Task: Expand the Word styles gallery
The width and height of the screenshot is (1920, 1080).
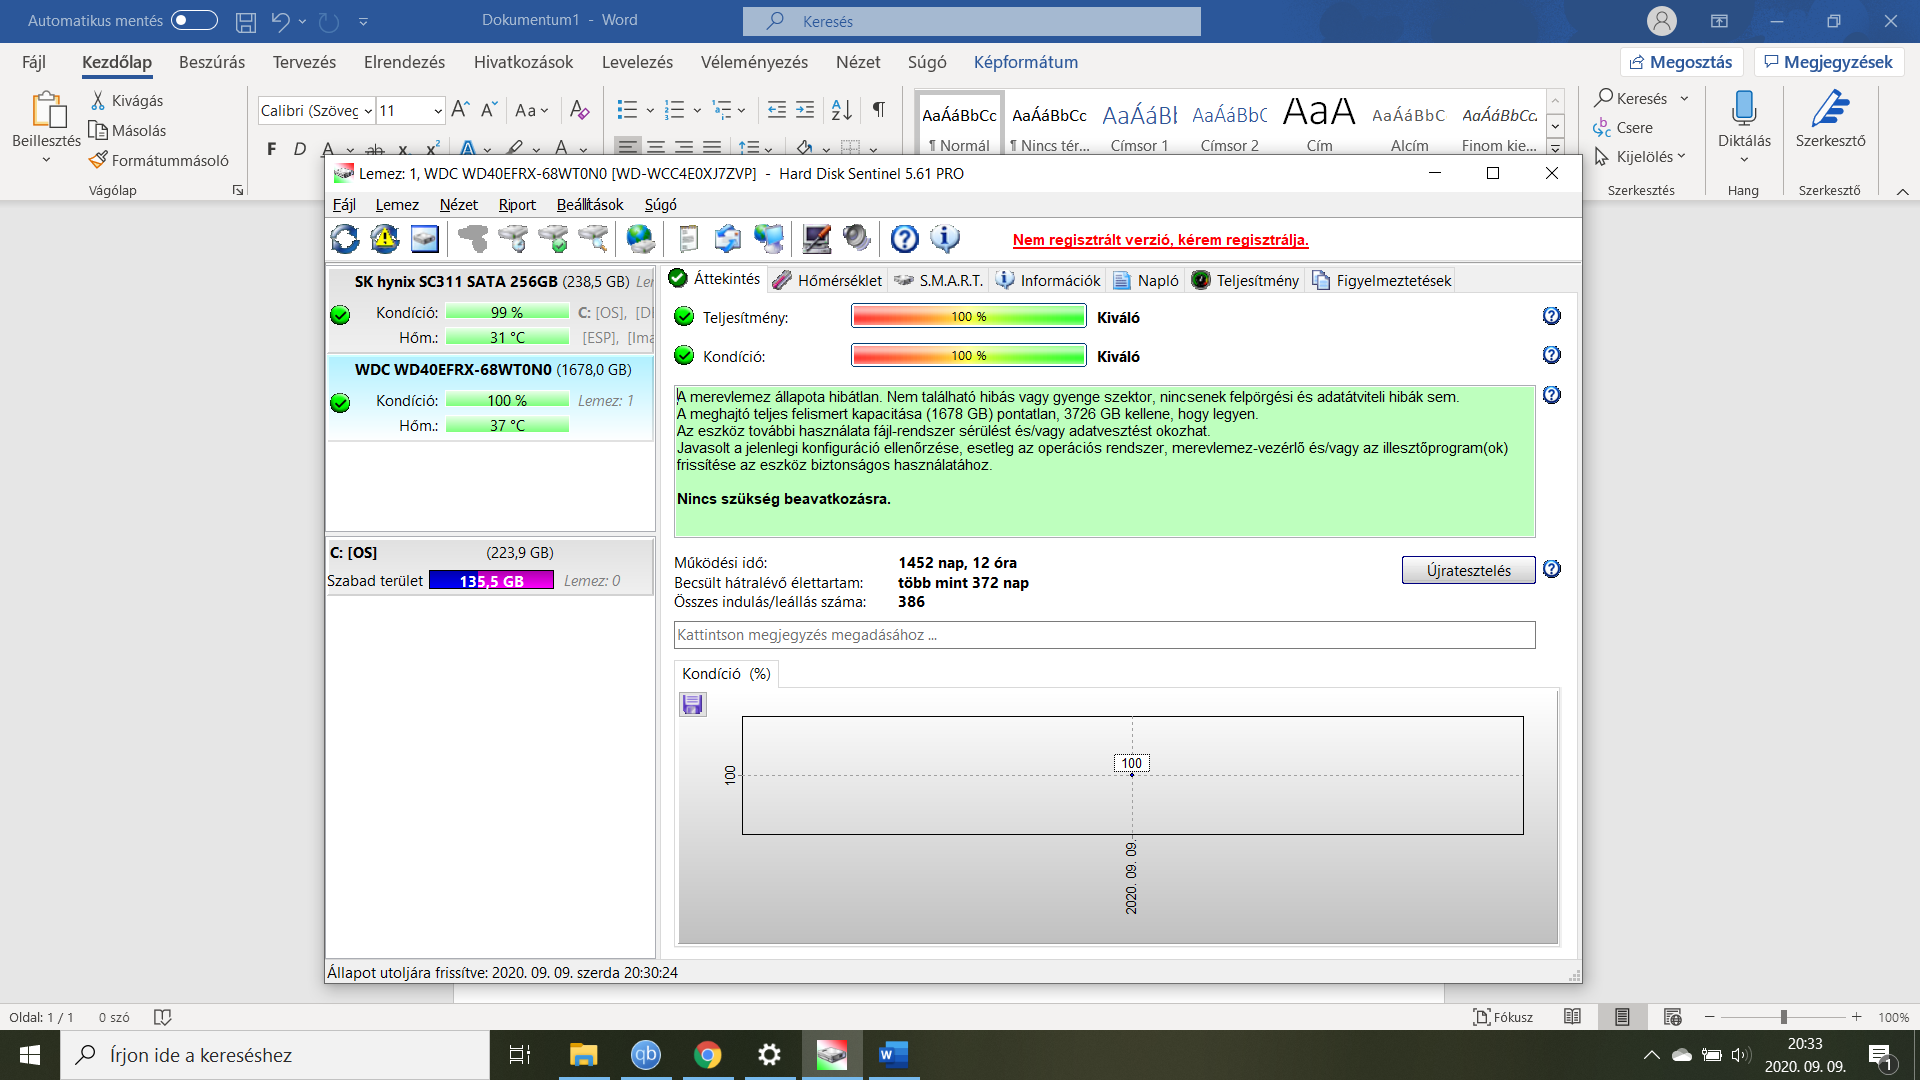Action: click(1555, 147)
